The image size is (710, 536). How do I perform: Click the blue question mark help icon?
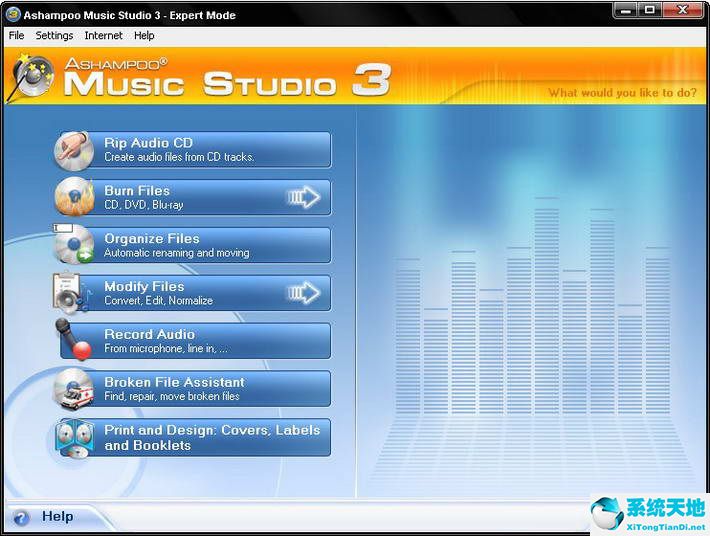point(21,517)
